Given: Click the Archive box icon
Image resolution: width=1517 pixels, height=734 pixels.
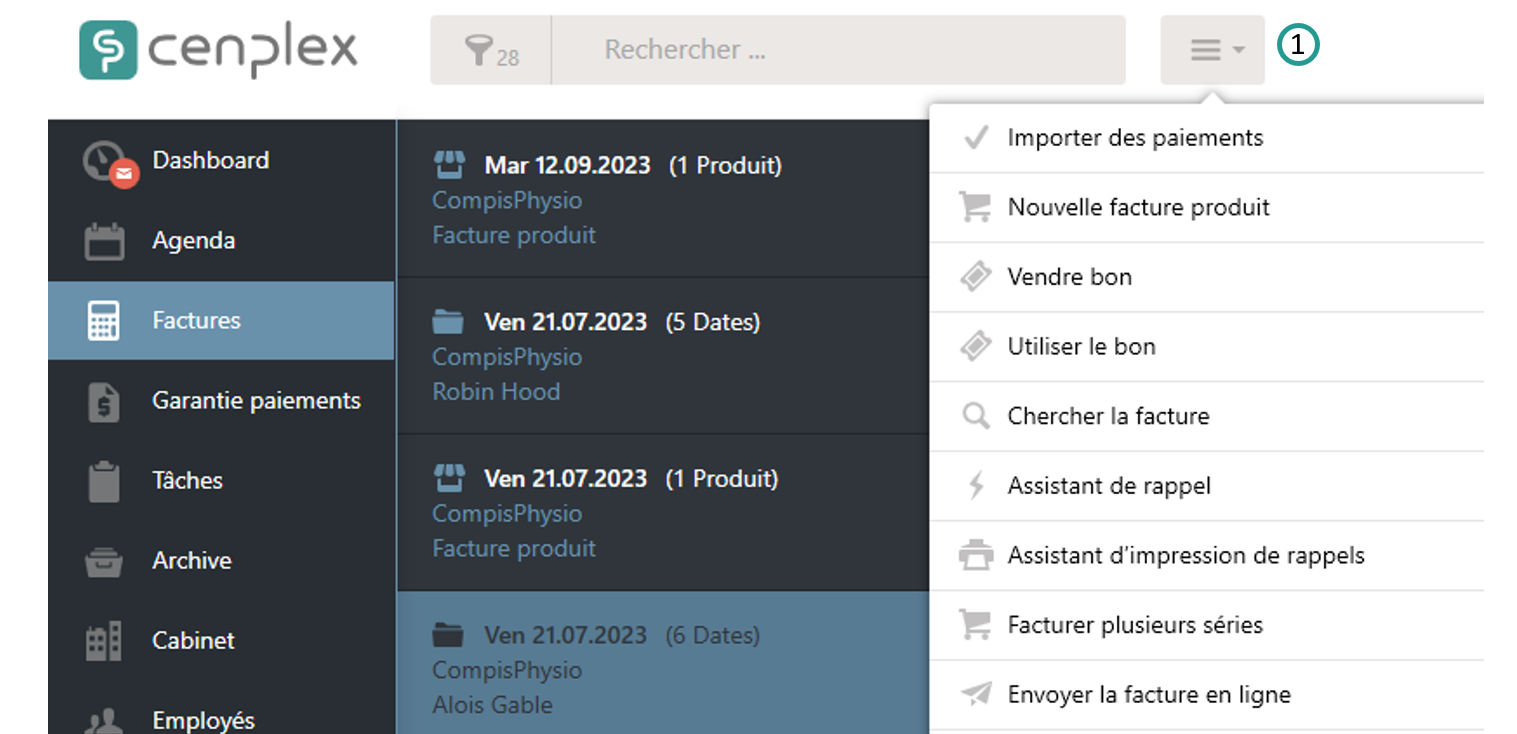Looking at the screenshot, I should click(104, 562).
